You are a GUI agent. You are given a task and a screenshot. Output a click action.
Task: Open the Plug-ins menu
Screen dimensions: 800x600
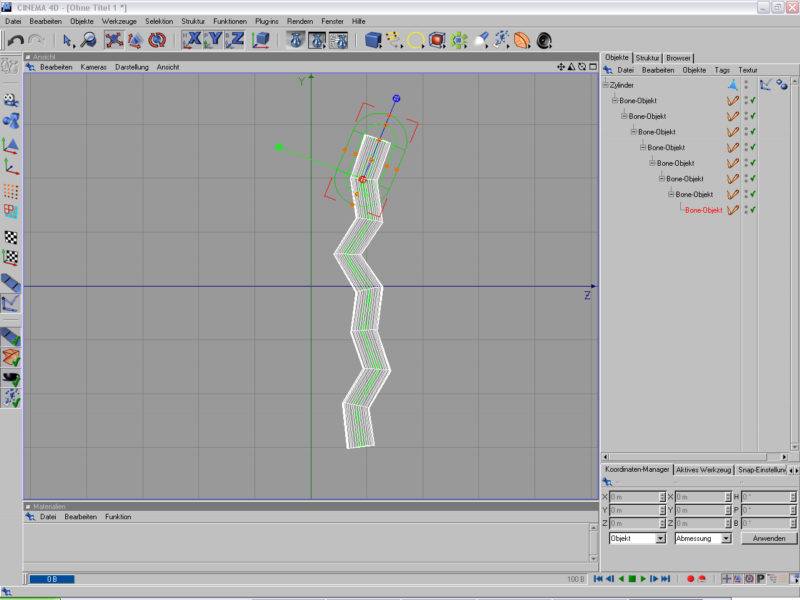pos(266,21)
